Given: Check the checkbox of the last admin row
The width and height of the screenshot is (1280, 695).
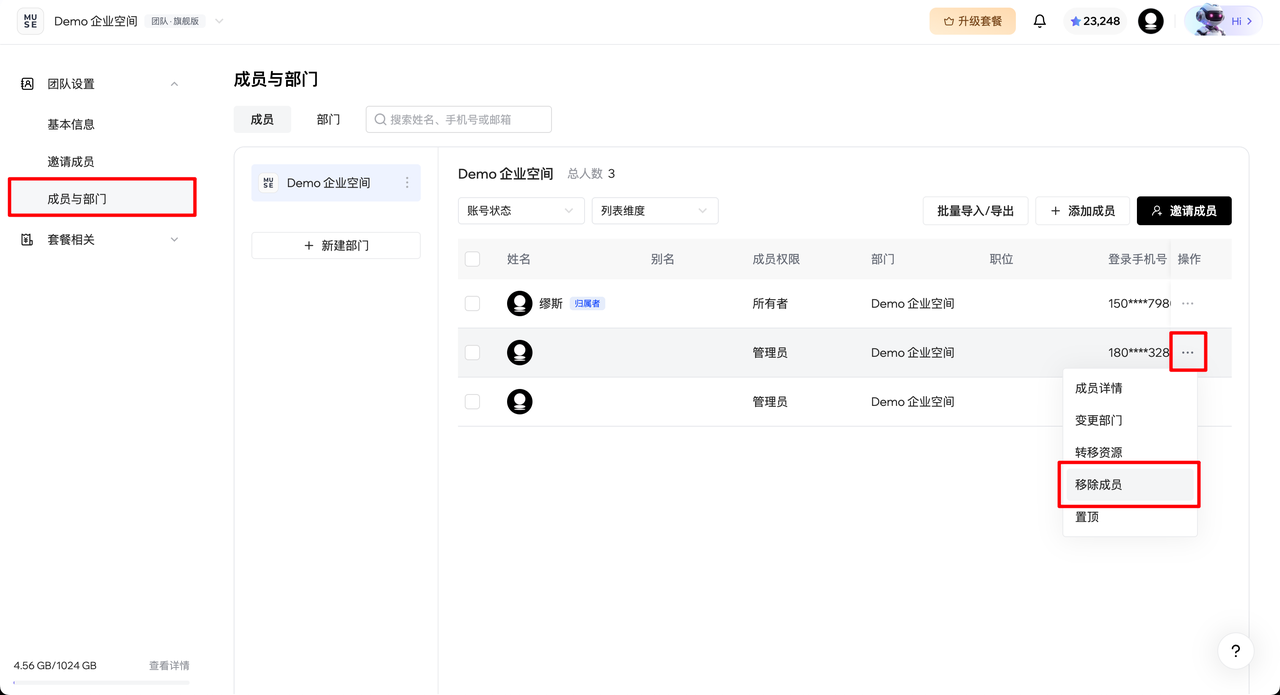Looking at the screenshot, I should point(472,401).
